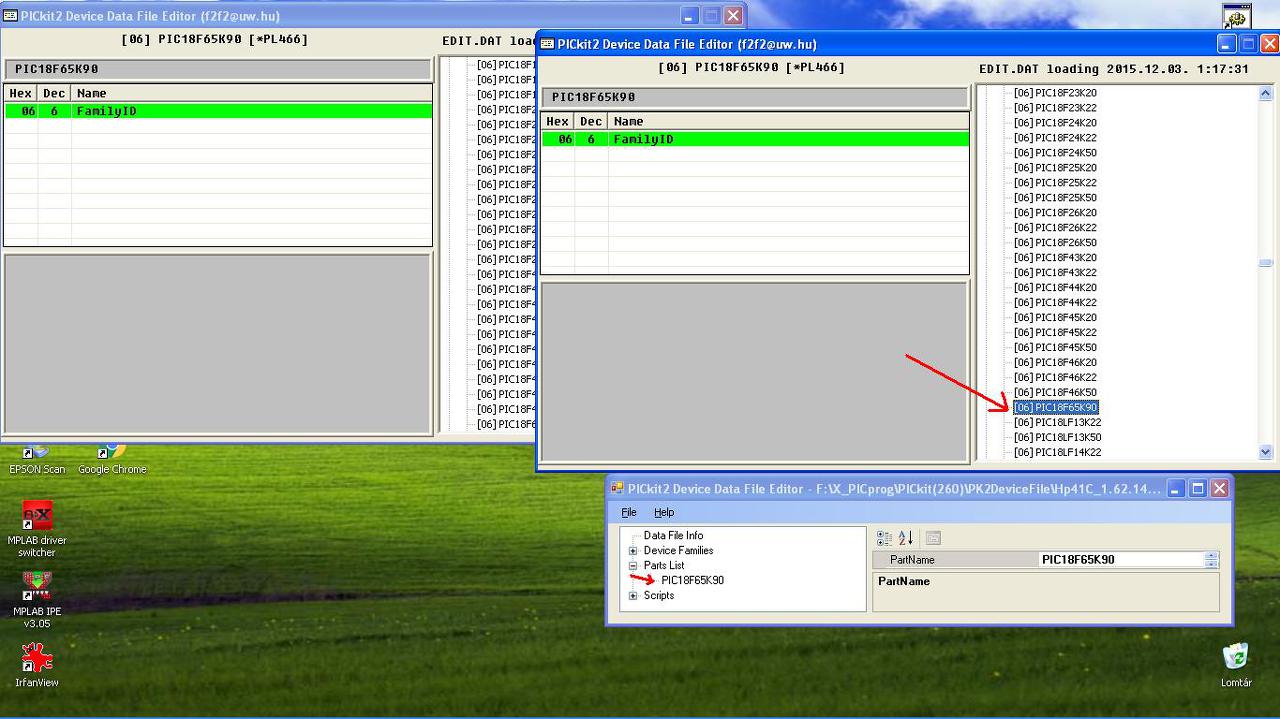The height and width of the screenshot is (719, 1280).
Task: Select [06] PIC18F46K22 in the device list
Action: coord(1055,378)
